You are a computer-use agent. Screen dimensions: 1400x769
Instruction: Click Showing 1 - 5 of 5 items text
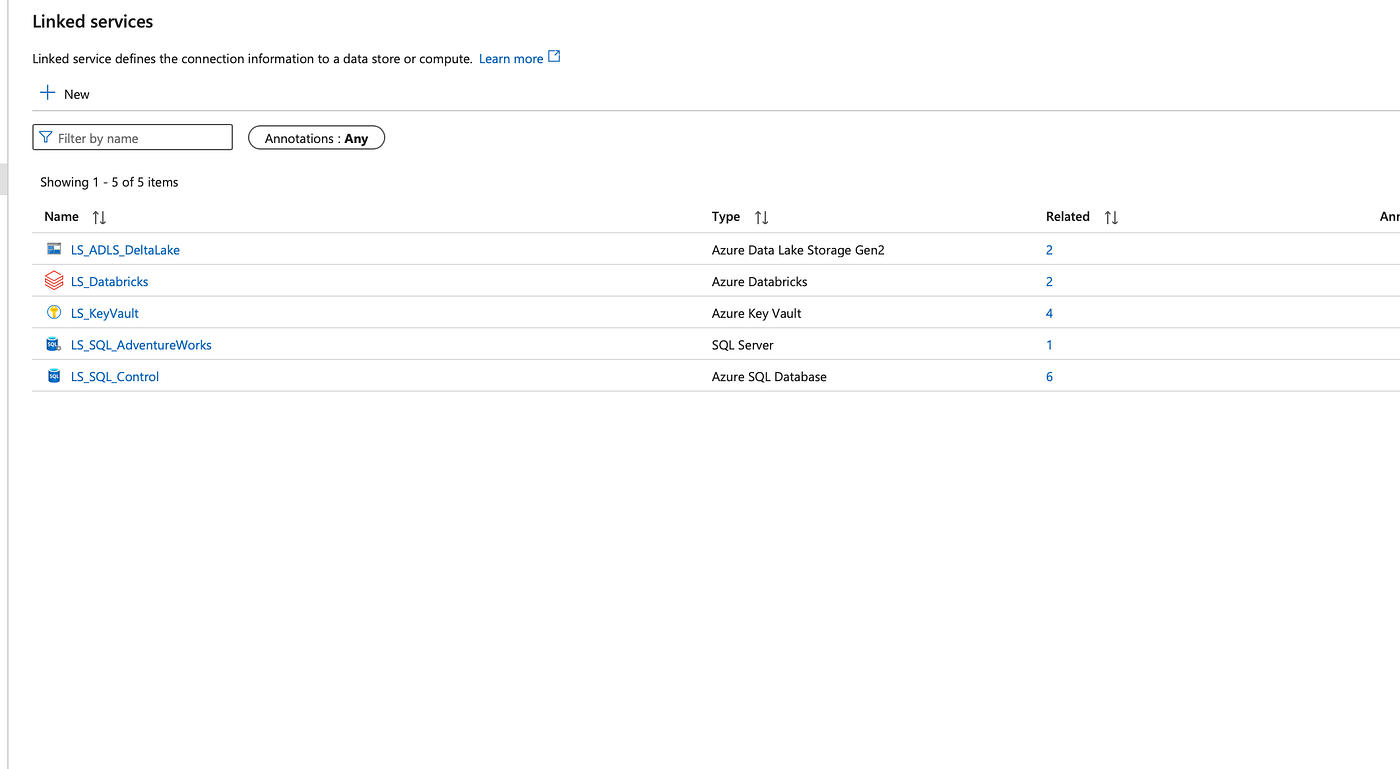click(109, 182)
